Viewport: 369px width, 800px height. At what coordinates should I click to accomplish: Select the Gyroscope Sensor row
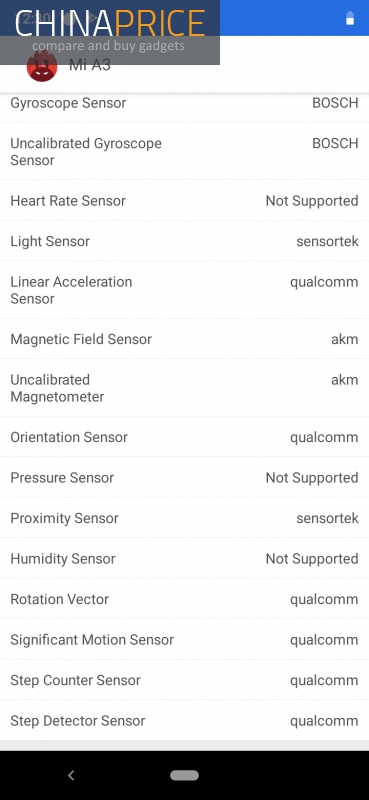coord(184,103)
